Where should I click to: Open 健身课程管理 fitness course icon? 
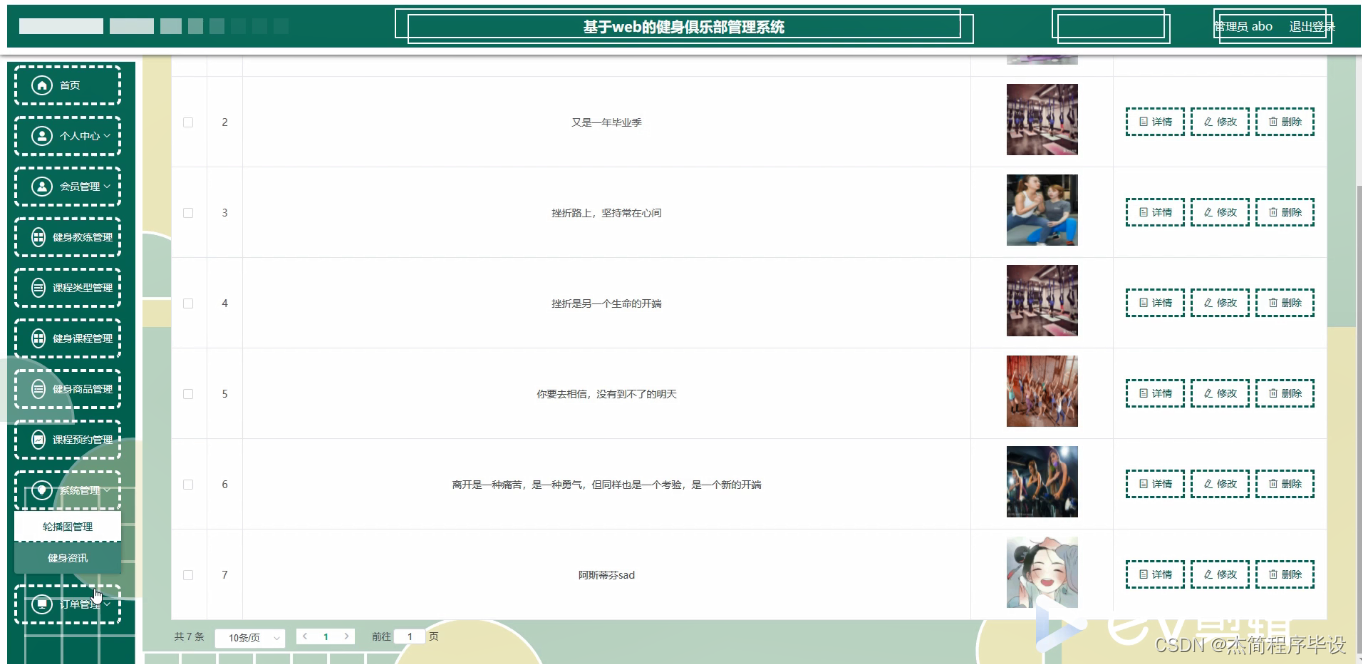(40, 338)
